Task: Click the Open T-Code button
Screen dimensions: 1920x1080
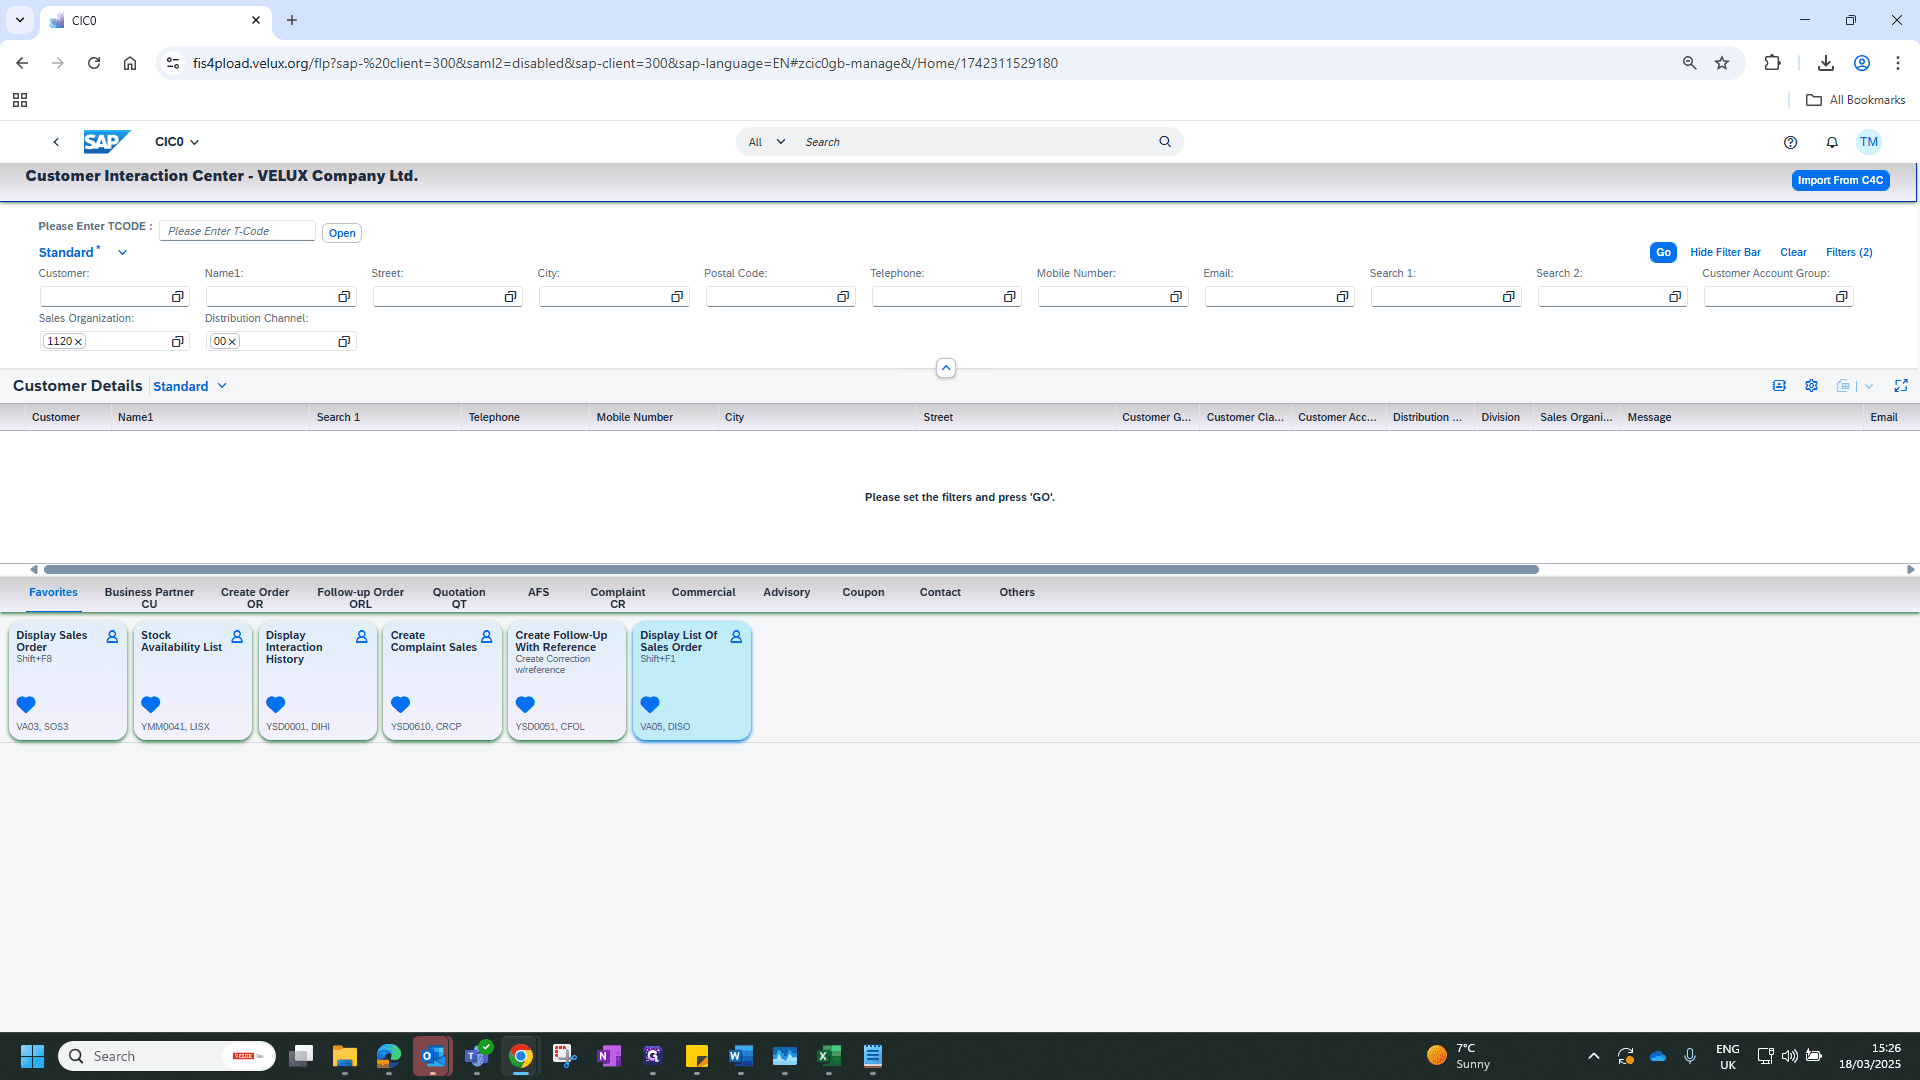Action: point(342,233)
